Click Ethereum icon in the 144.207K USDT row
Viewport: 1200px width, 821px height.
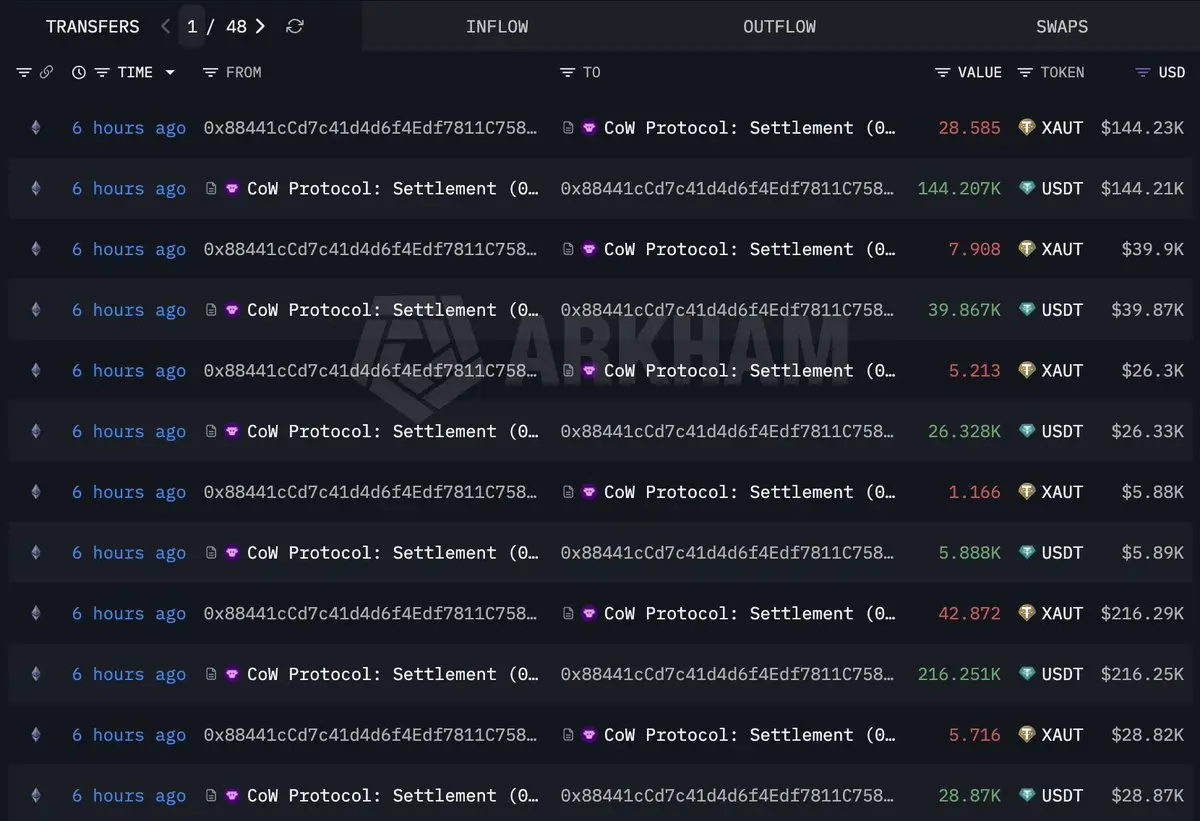point(36,188)
